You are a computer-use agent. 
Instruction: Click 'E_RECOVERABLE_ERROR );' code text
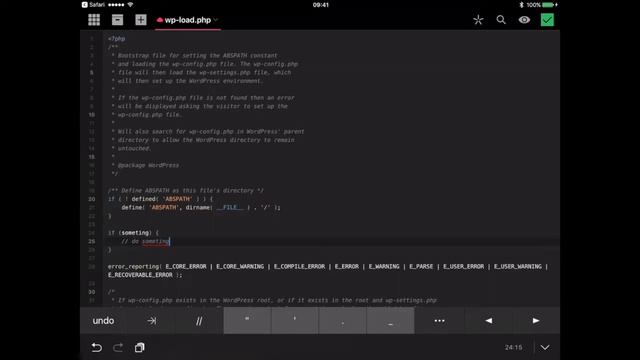(x=145, y=275)
